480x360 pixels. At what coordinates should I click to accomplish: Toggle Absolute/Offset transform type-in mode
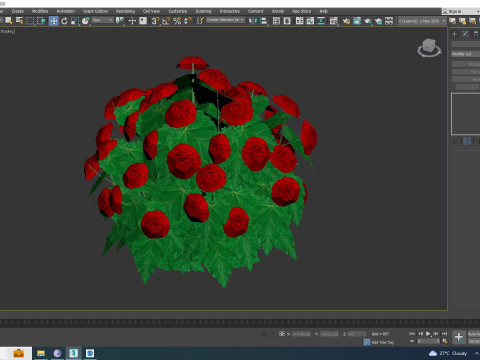tap(282, 334)
